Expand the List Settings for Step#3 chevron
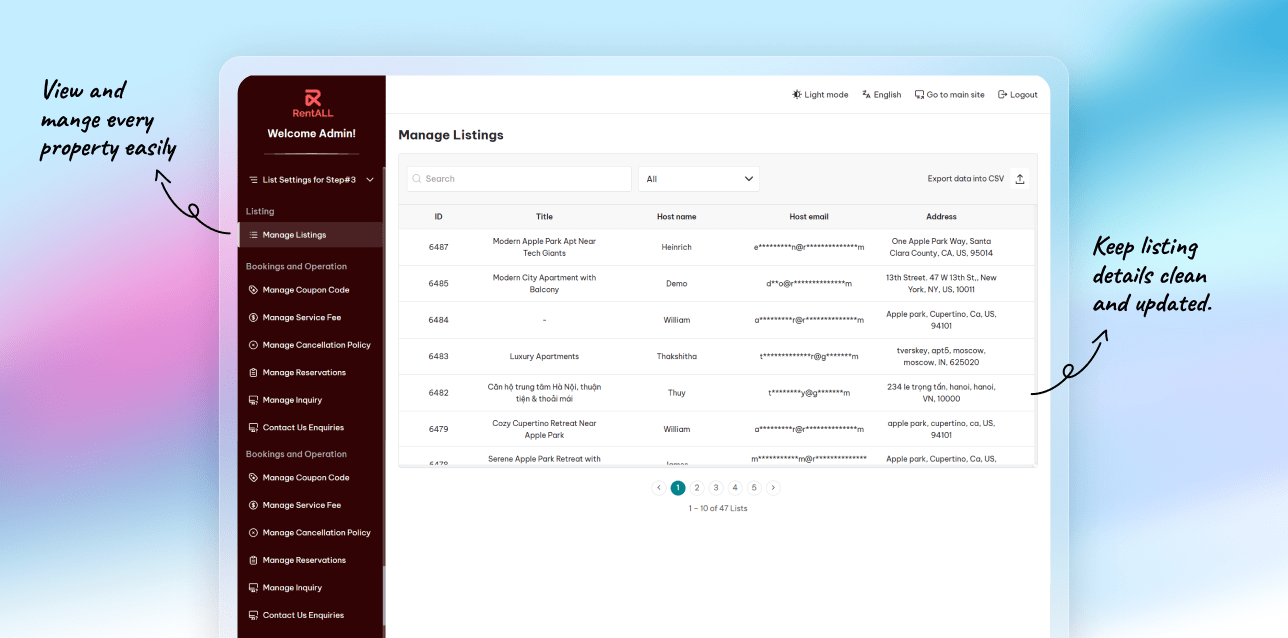This screenshot has width=1288, height=638. click(370, 180)
